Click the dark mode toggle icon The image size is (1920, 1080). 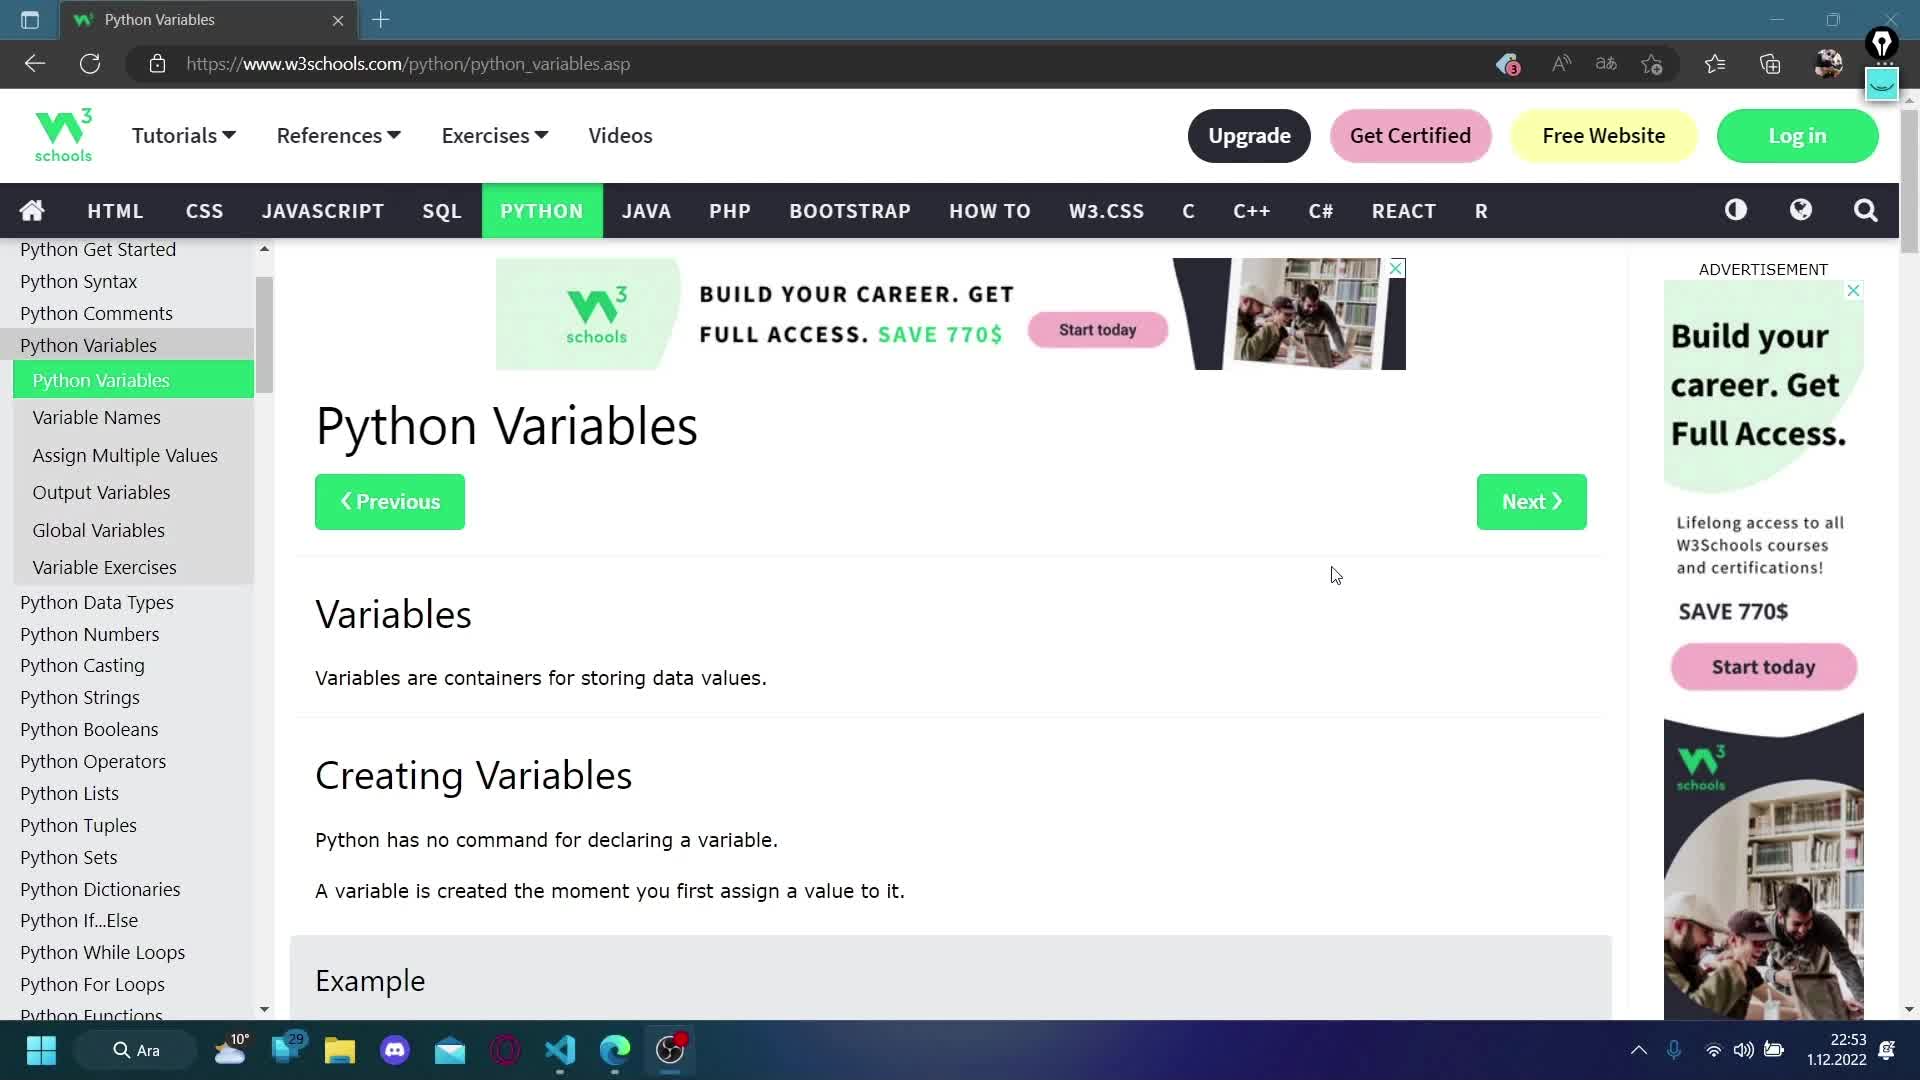coord(1737,211)
